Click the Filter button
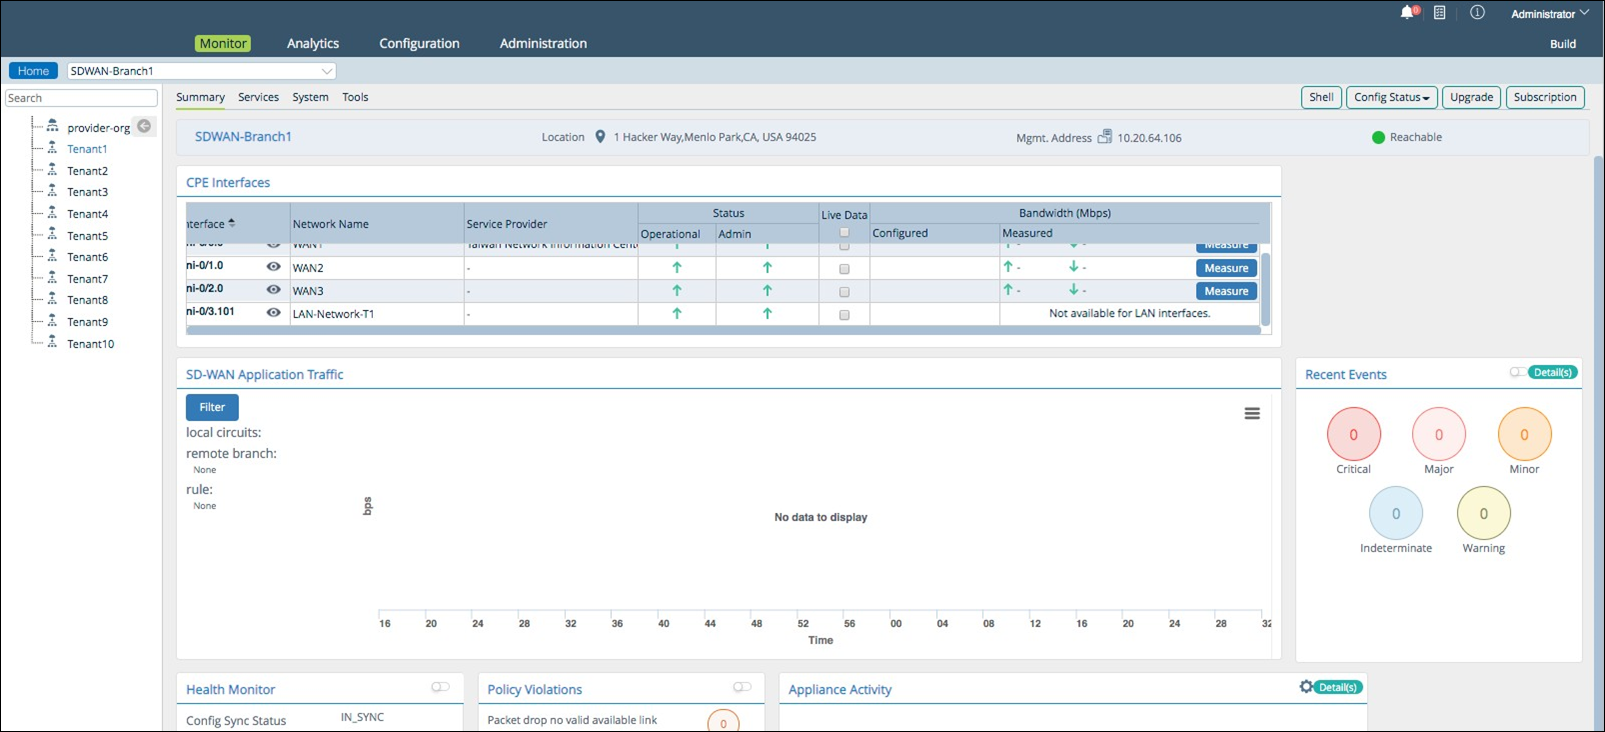 pyautogui.click(x=212, y=407)
